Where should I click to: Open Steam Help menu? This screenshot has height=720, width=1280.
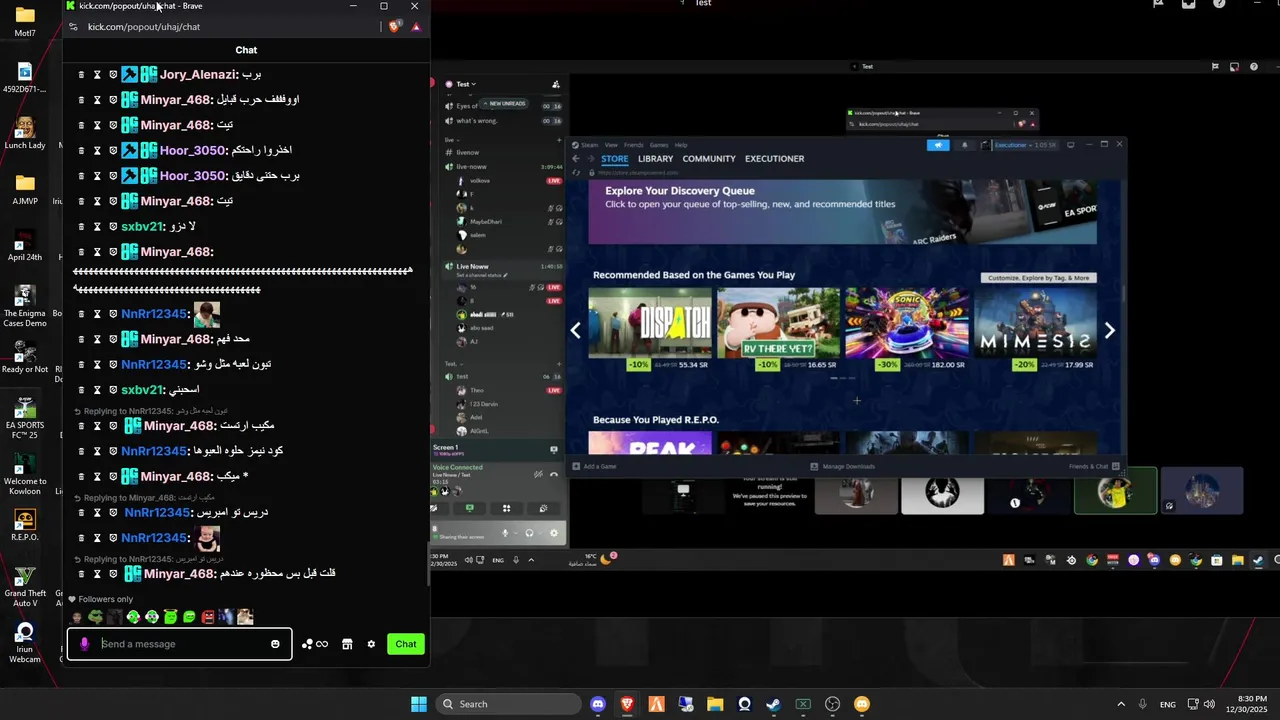[681, 145]
